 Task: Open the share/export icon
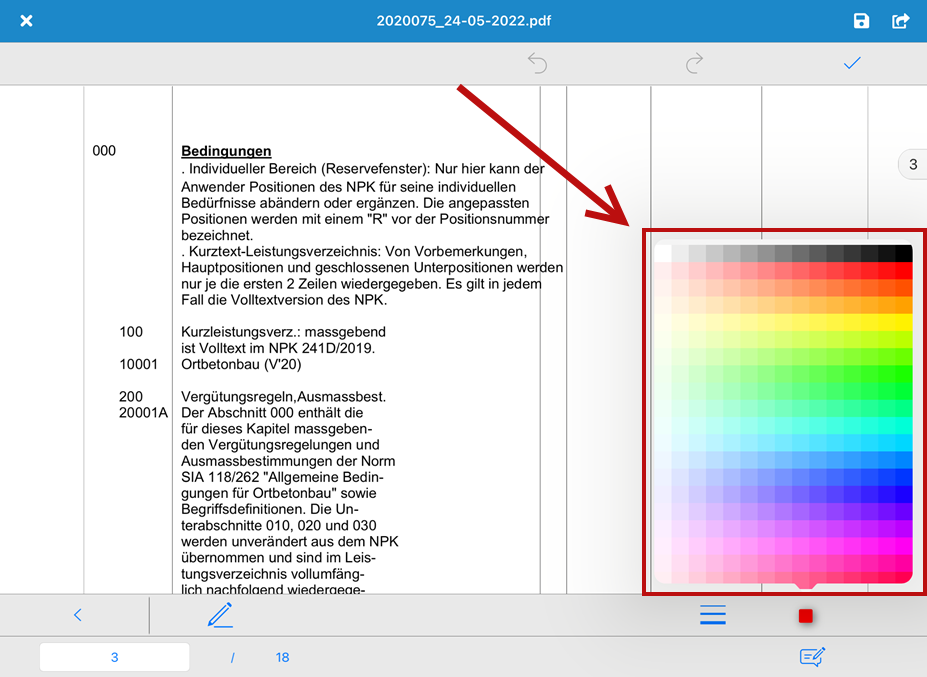click(900, 21)
